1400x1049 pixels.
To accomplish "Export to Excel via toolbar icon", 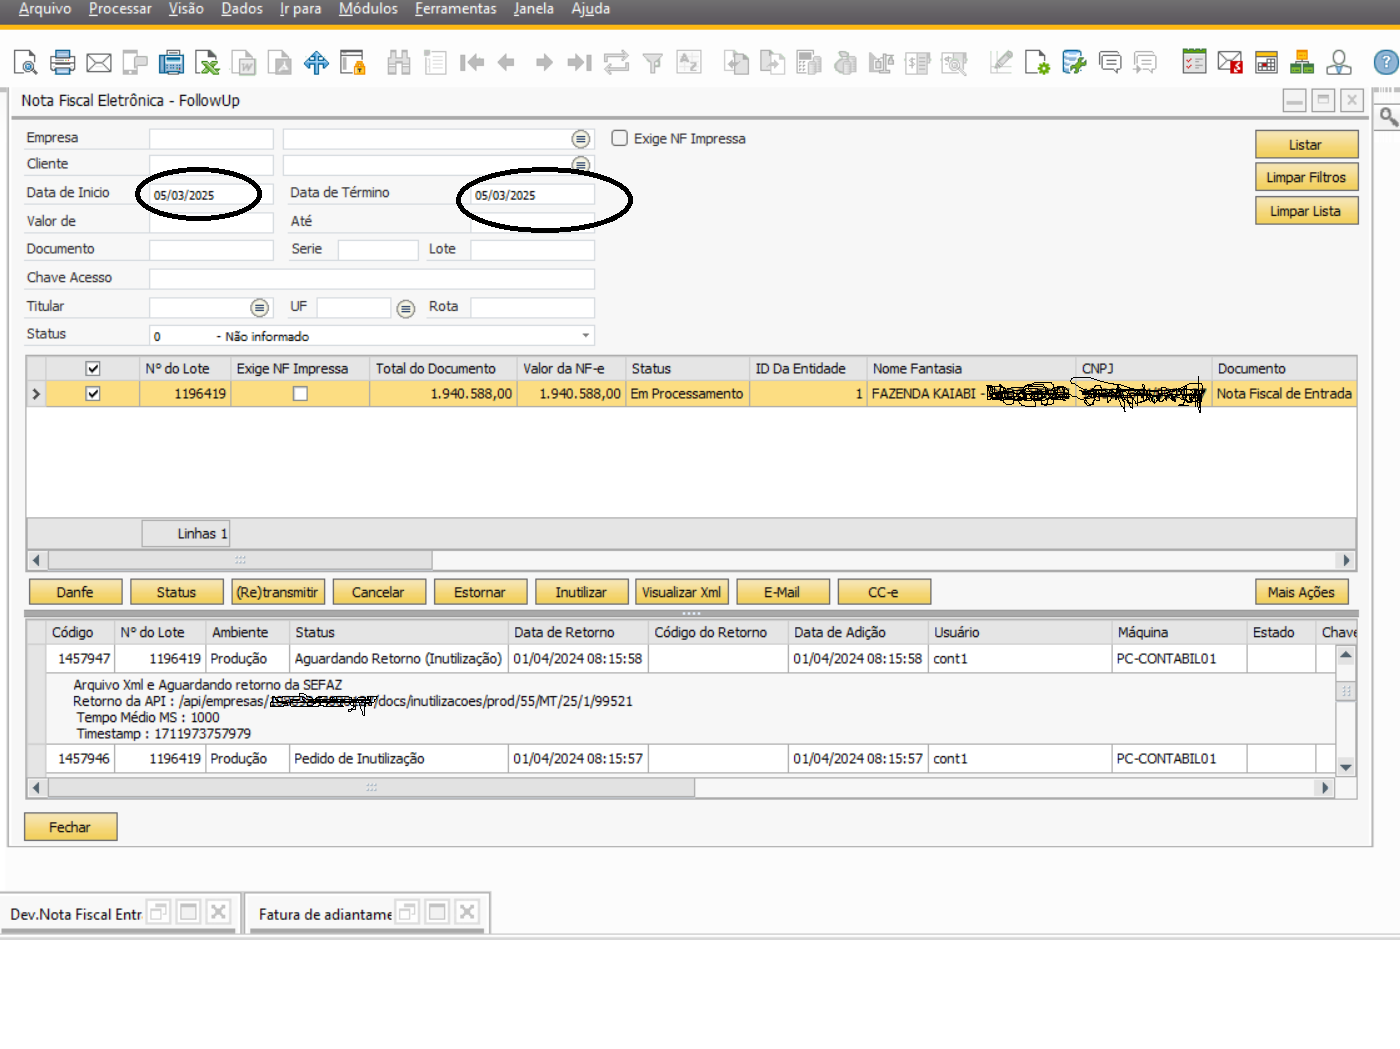I will [207, 63].
